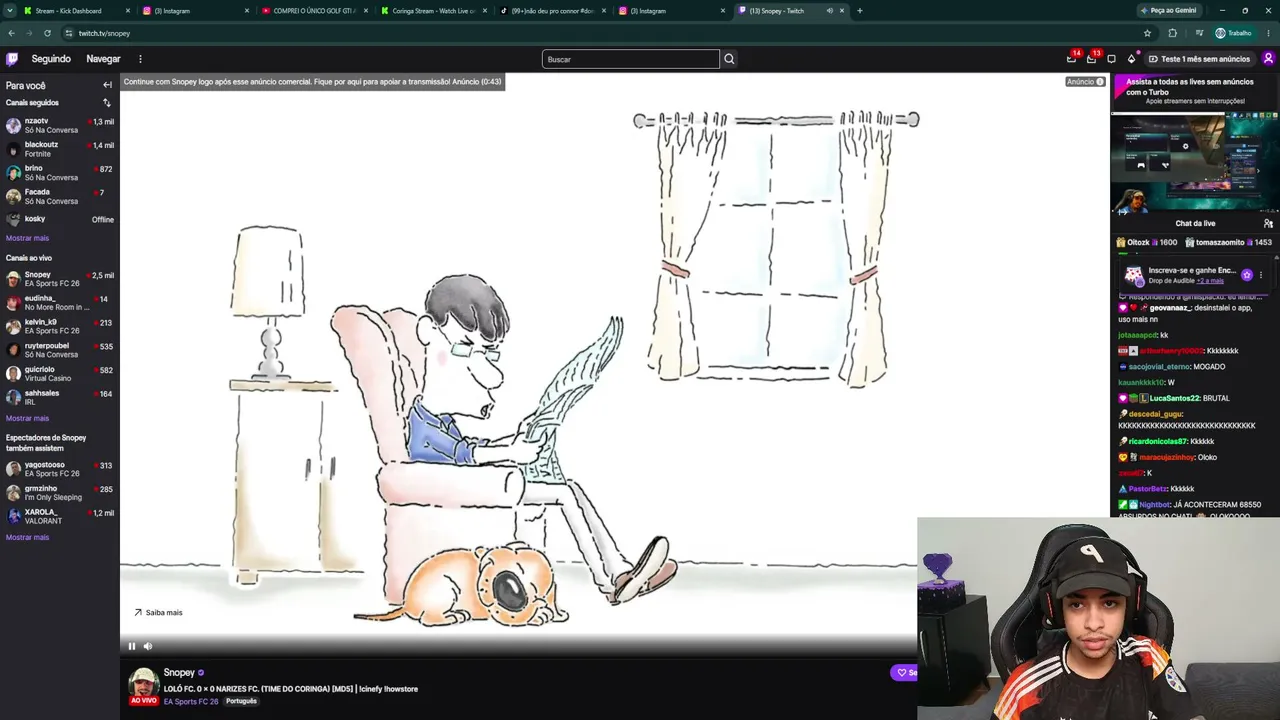Click Saiba mais on the ad
The image size is (1280, 720).
[x=158, y=613]
